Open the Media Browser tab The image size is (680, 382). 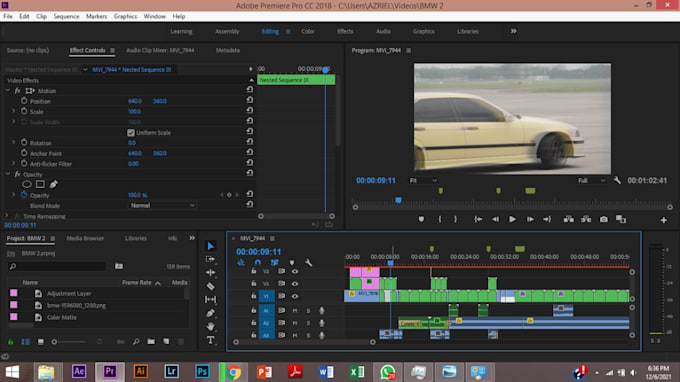(85, 238)
